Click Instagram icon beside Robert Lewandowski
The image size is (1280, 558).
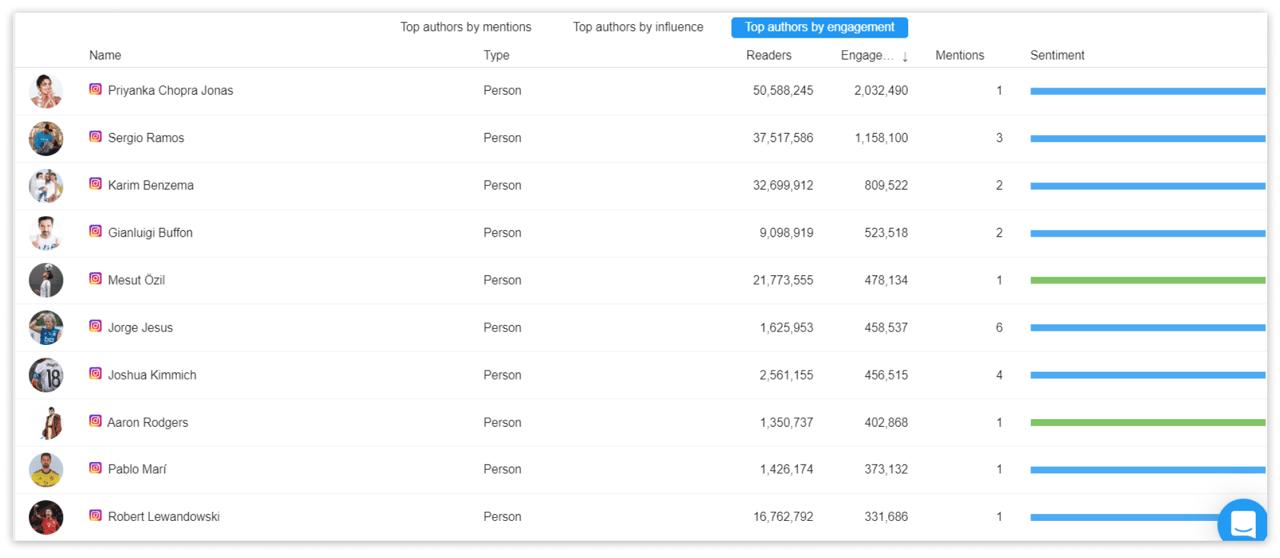point(95,516)
